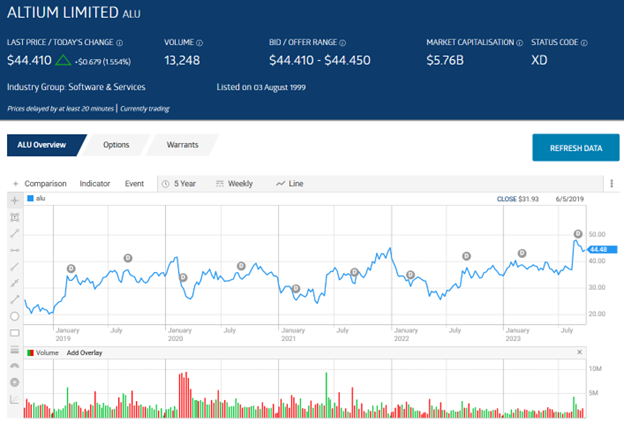Switch to the Warrants tab
624x424 pixels.
coord(182,145)
